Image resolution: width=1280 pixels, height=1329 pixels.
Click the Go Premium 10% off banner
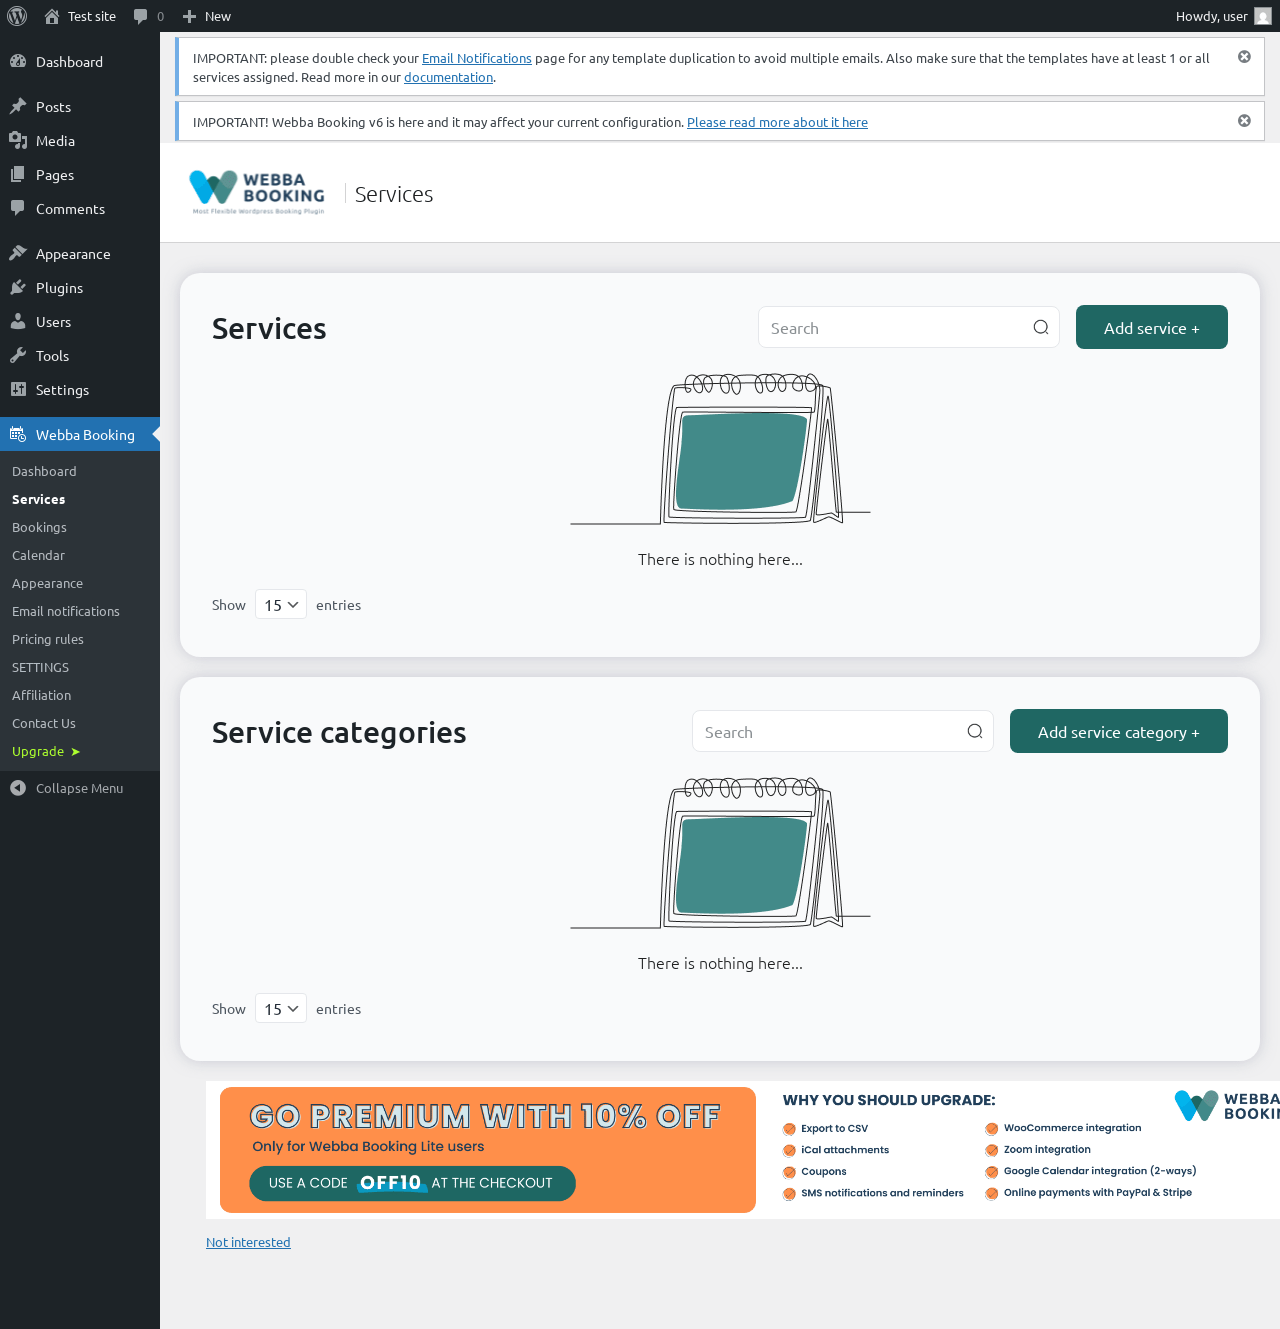click(743, 1150)
